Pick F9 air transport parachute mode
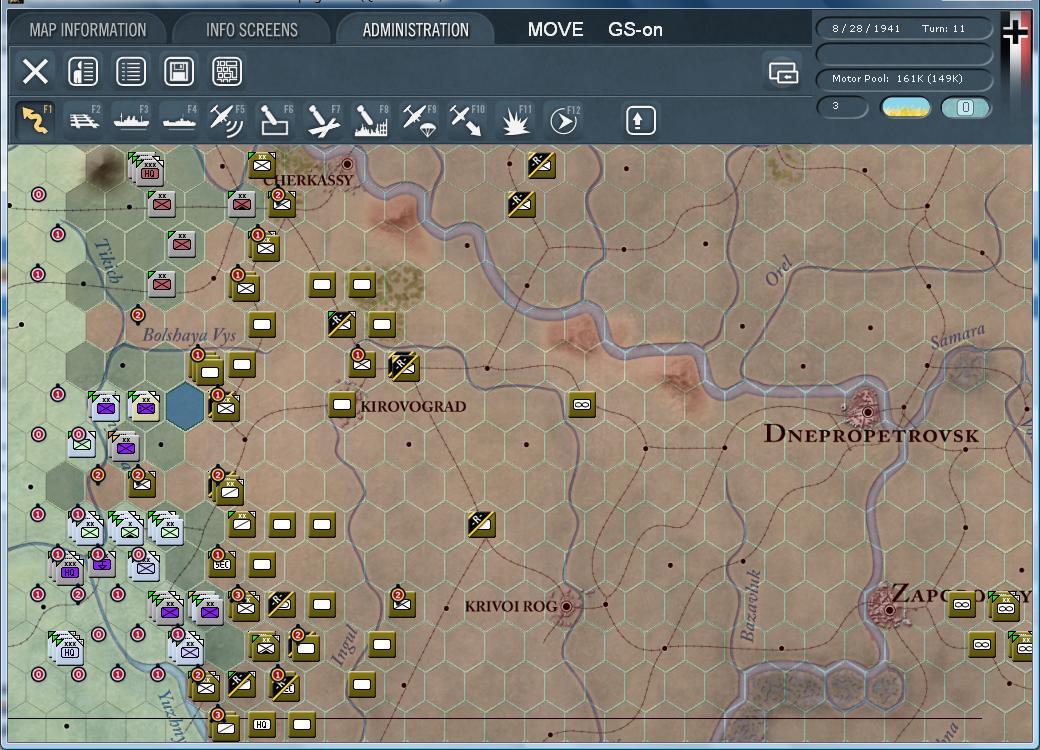This screenshot has height=750, width=1040. click(x=419, y=120)
